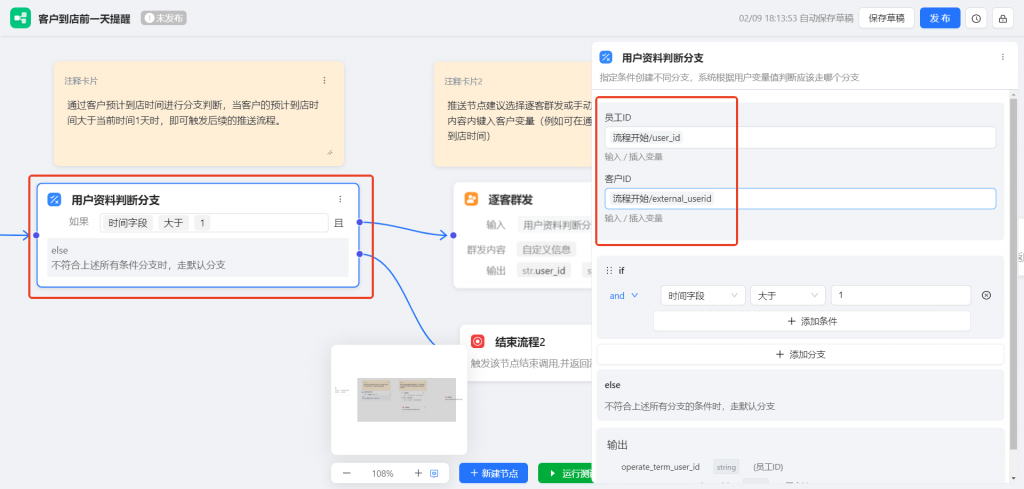Click the 未发布 status badge

click(164, 18)
